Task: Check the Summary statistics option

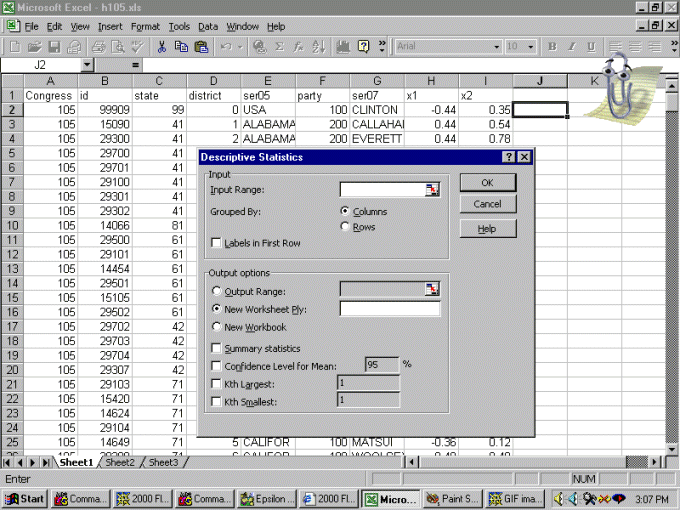Action: tap(216, 348)
